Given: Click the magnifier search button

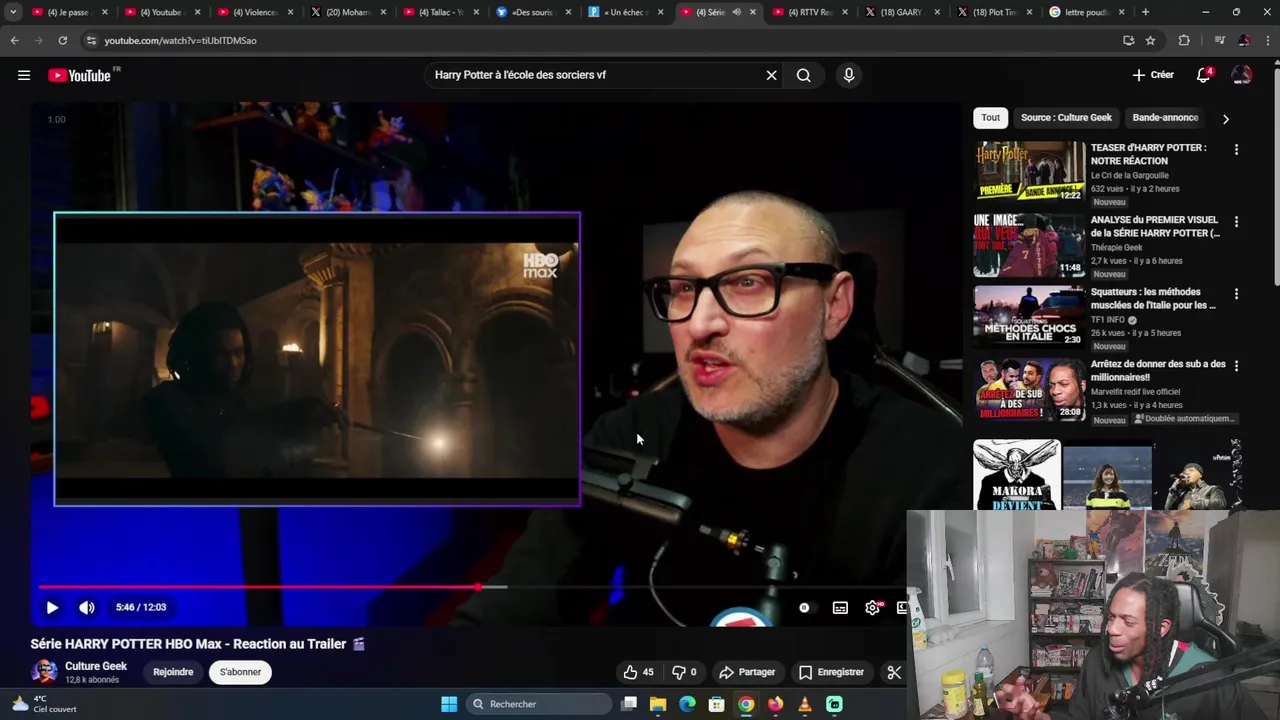Looking at the screenshot, I should pyautogui.click(x=803, y=75).
